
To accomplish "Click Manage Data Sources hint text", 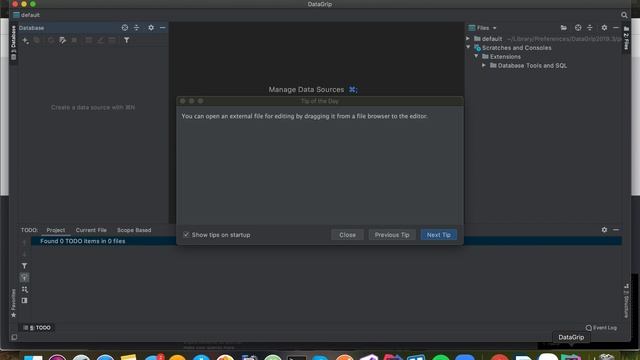I will pos(306,90).
